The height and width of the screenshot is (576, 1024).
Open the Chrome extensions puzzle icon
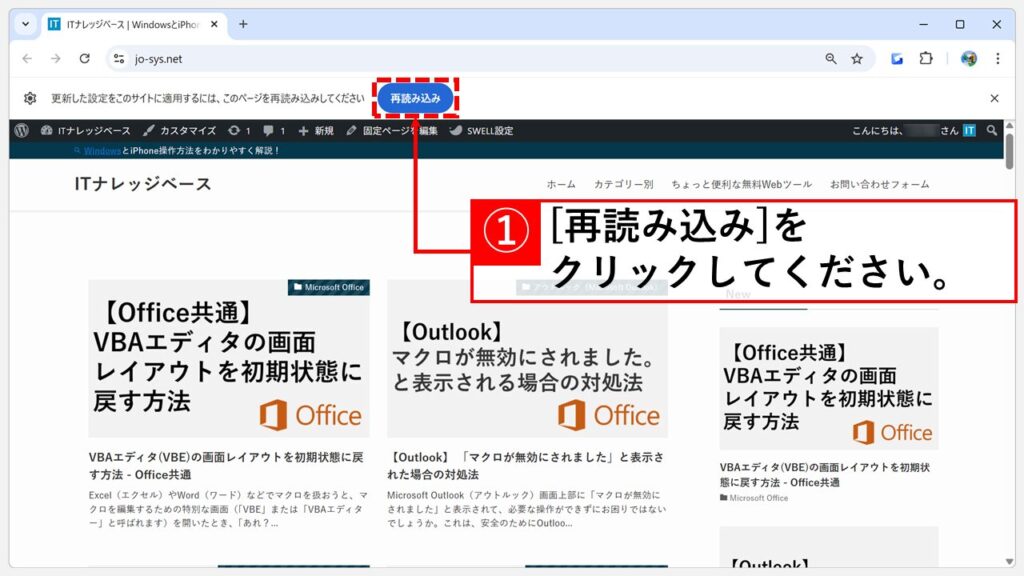click(926, 59)
